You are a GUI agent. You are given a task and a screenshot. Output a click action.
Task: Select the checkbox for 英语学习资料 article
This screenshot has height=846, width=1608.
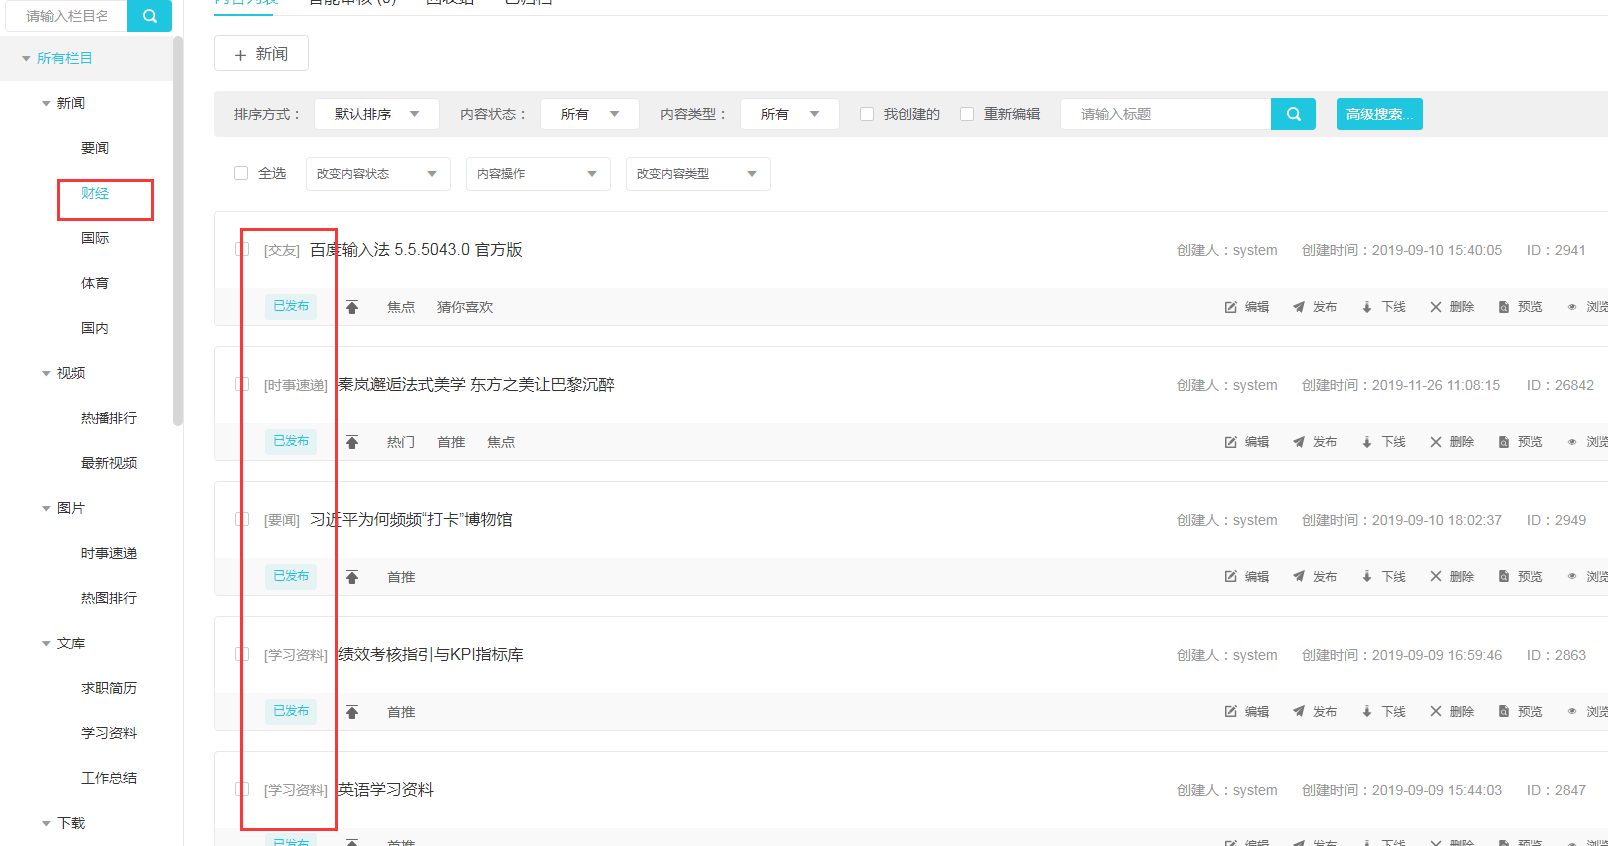(242, 789)
